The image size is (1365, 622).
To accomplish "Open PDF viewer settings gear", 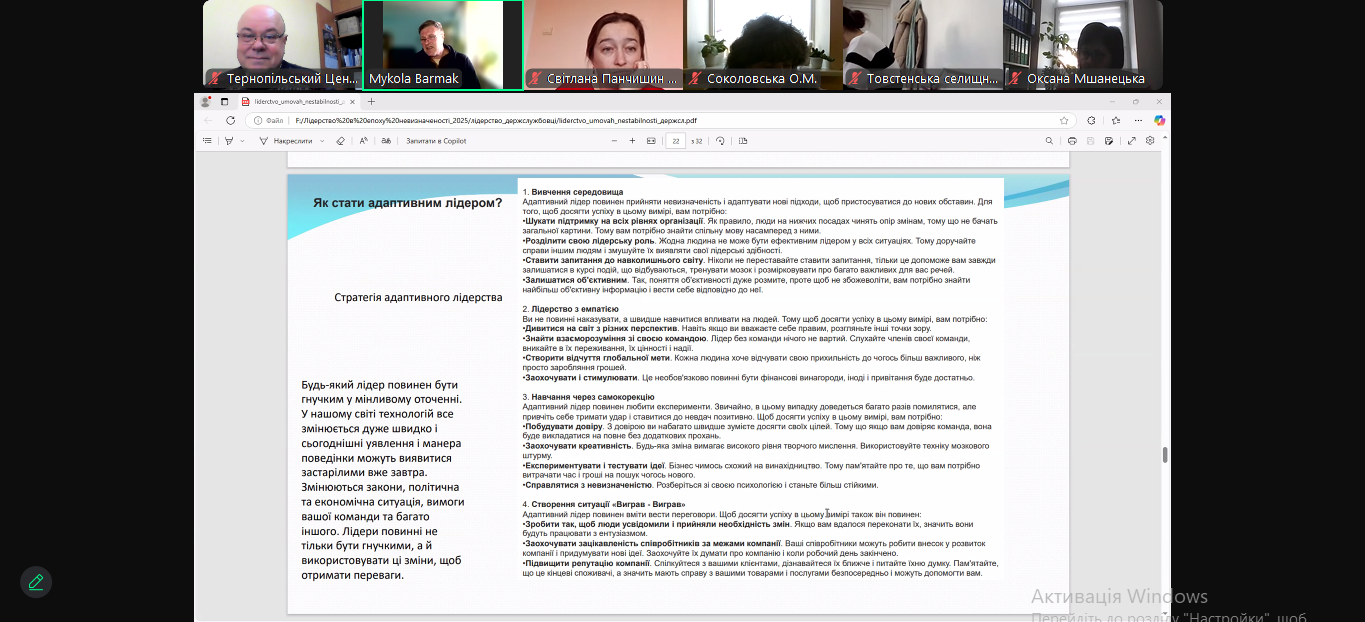I will tap(1150, 141).
